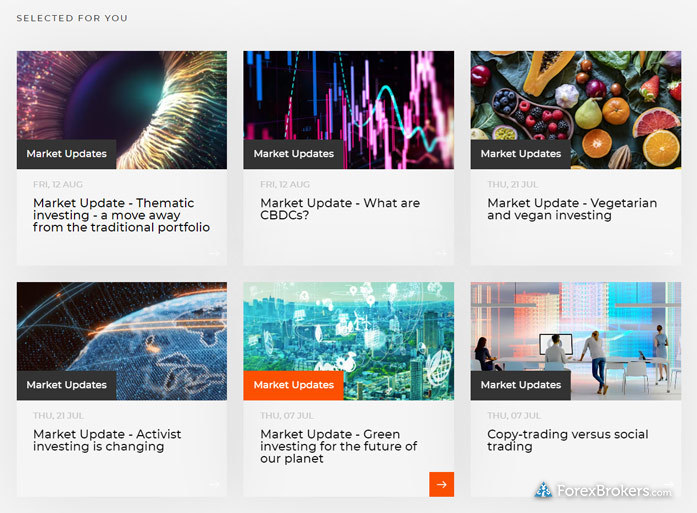The width and height of the screenshot is (697, 513).
Task: Click THU, 07 JUL date on Green investing card
Action: (287, 416)
